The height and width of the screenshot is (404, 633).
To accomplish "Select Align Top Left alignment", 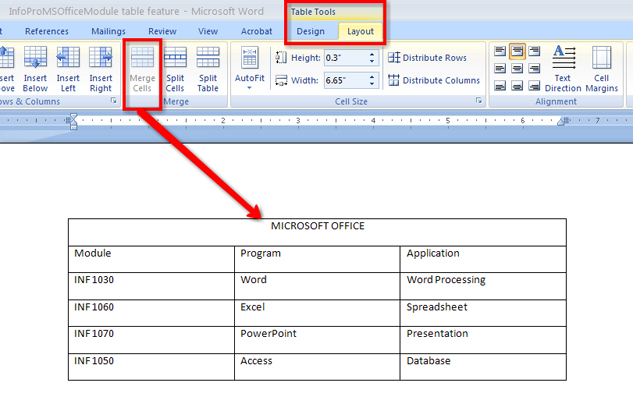I will point(500,51).
